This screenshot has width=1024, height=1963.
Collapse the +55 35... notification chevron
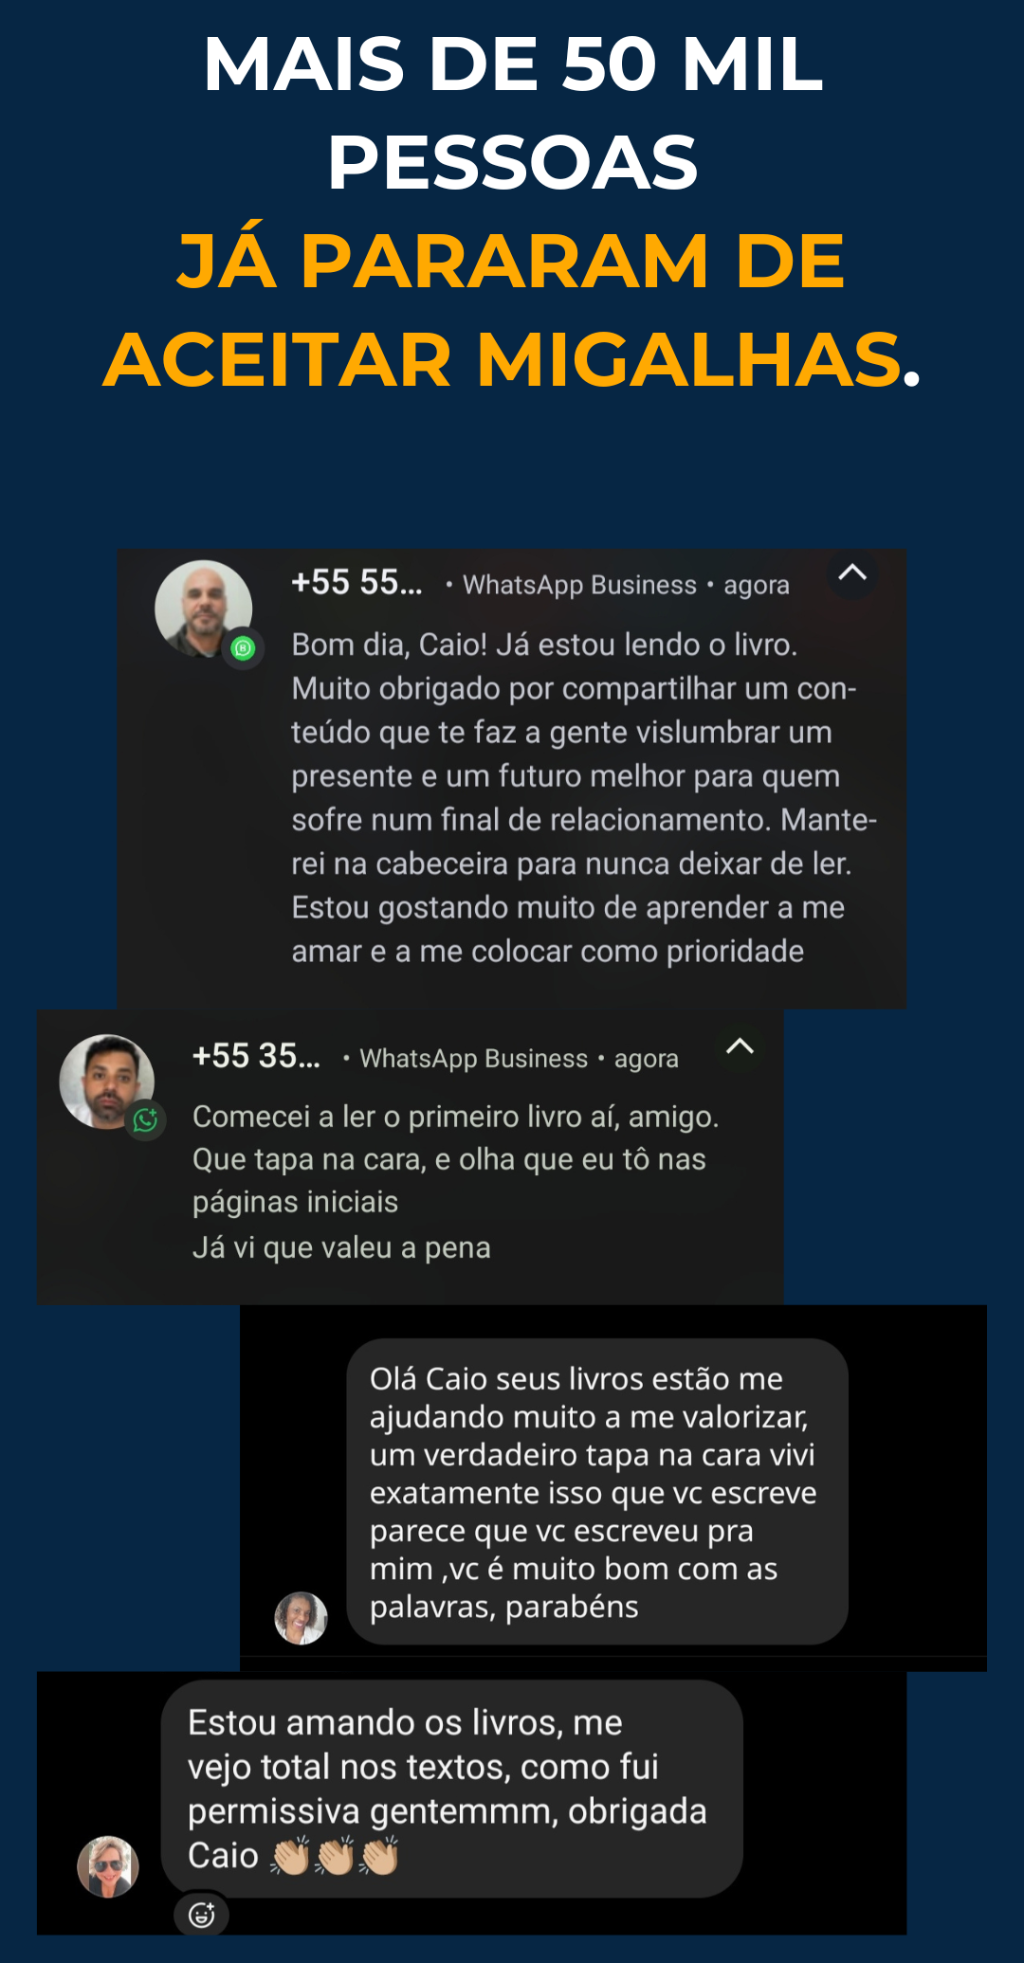(x=740, y=1046)
